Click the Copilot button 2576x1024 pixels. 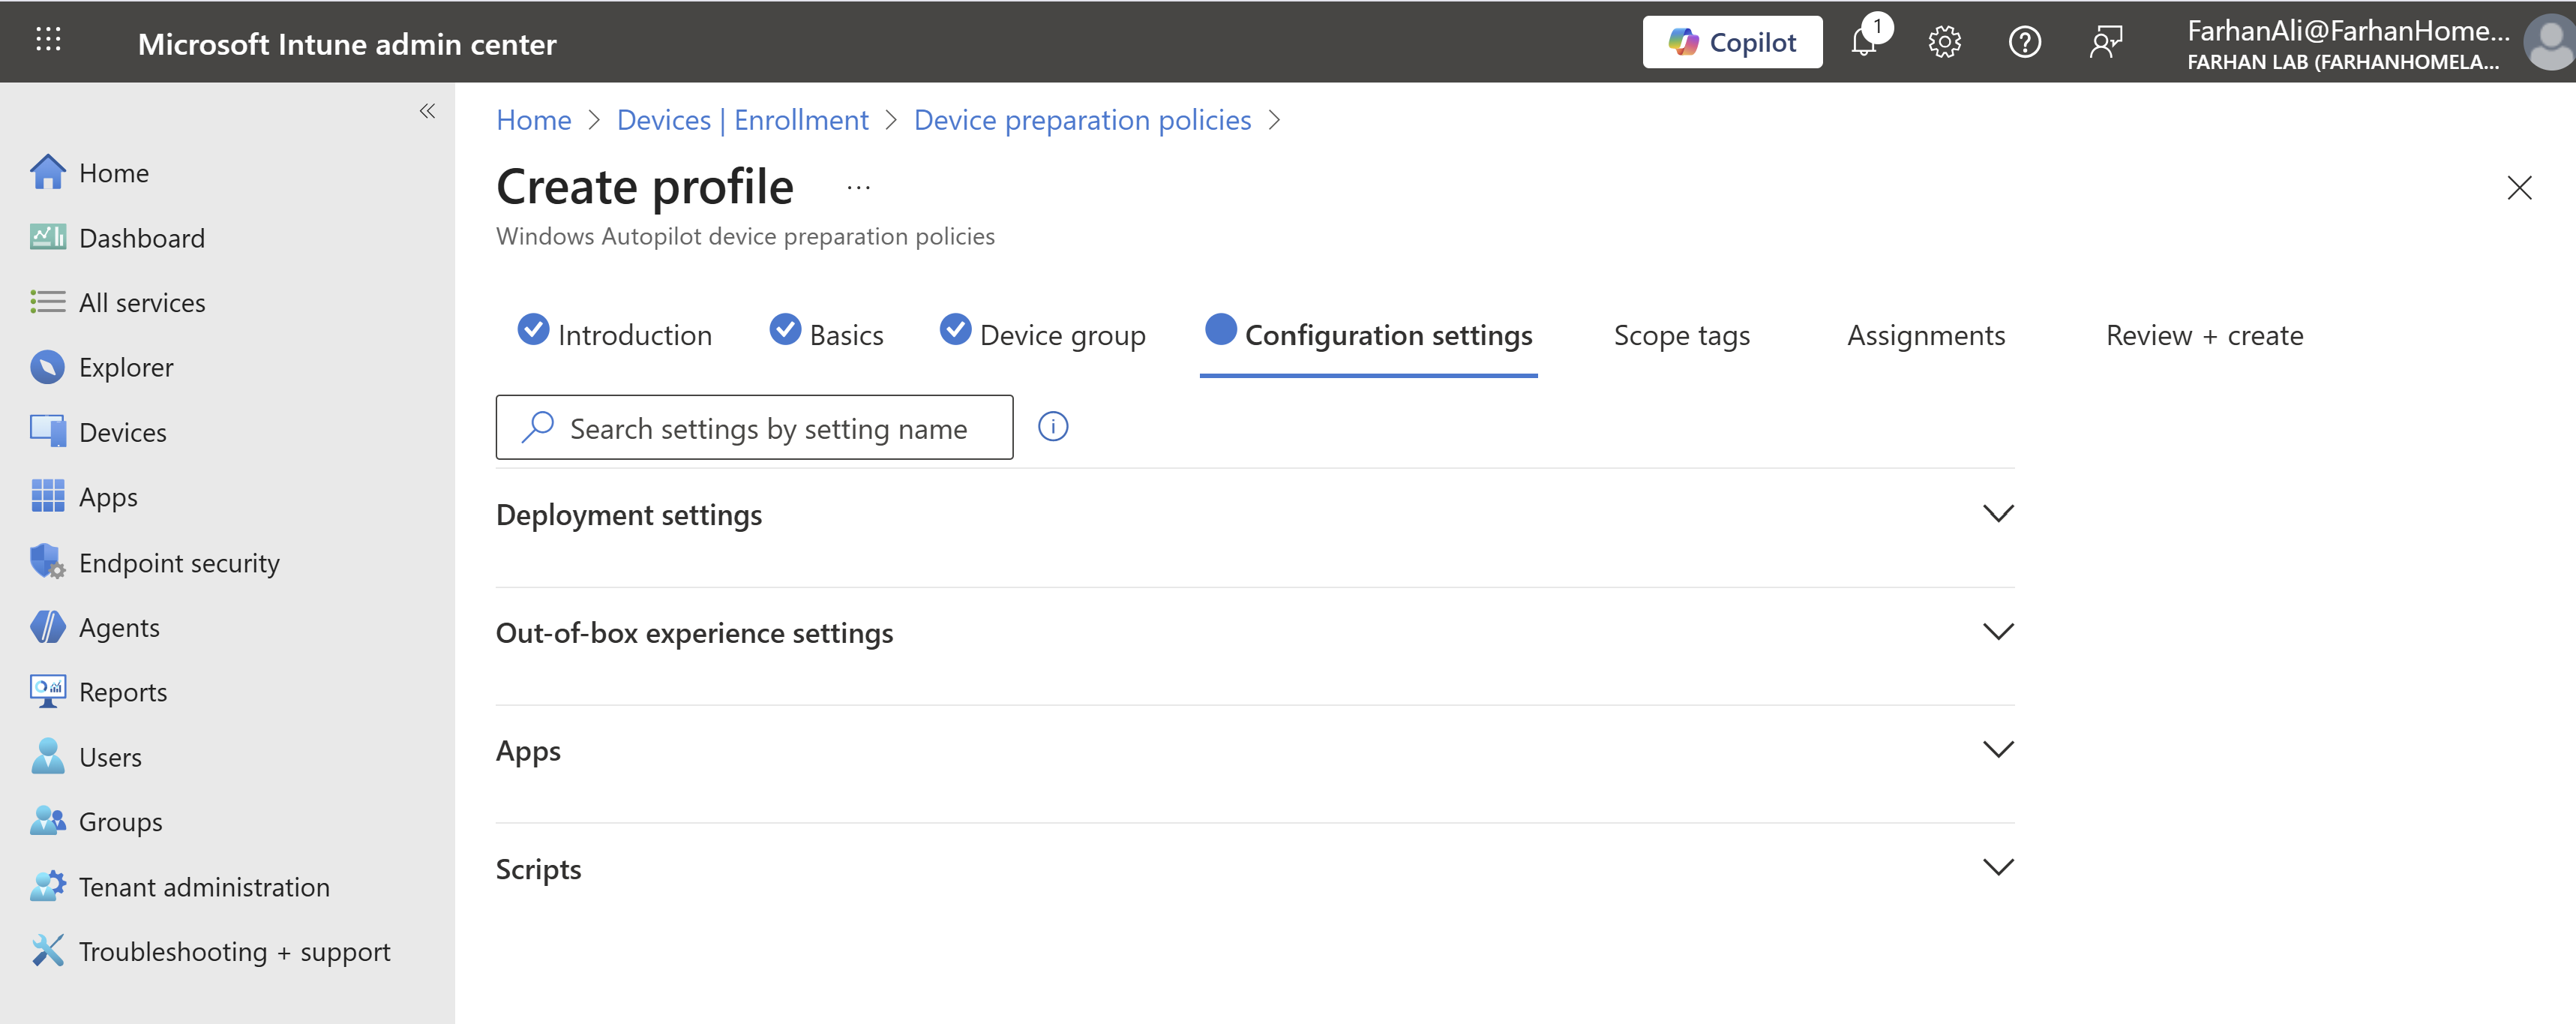(1732, 42)
